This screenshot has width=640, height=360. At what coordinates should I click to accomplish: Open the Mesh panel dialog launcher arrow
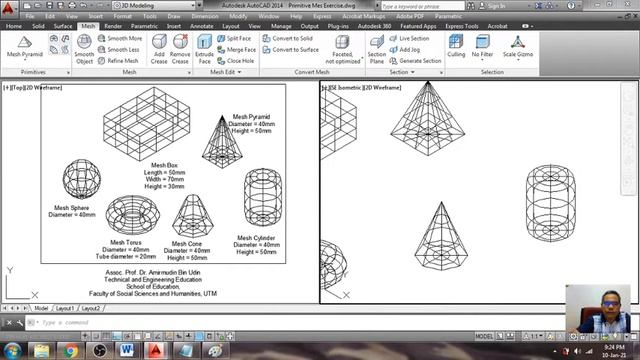[x=189, y=73]
